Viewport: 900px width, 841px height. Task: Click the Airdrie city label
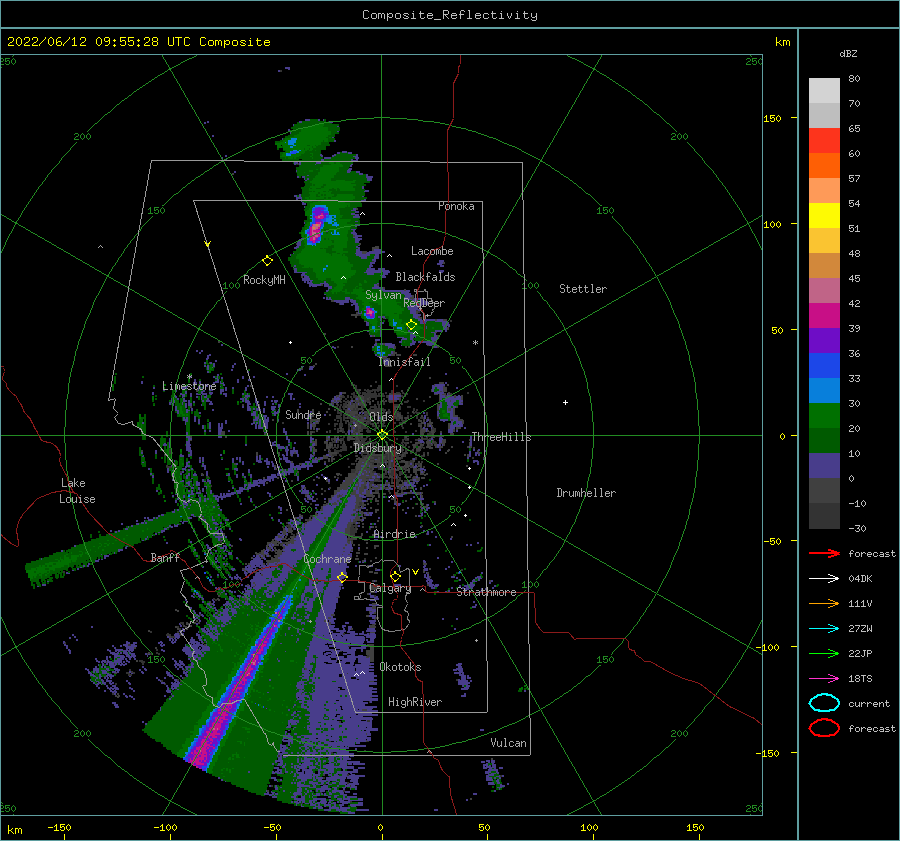coord(394,534)
